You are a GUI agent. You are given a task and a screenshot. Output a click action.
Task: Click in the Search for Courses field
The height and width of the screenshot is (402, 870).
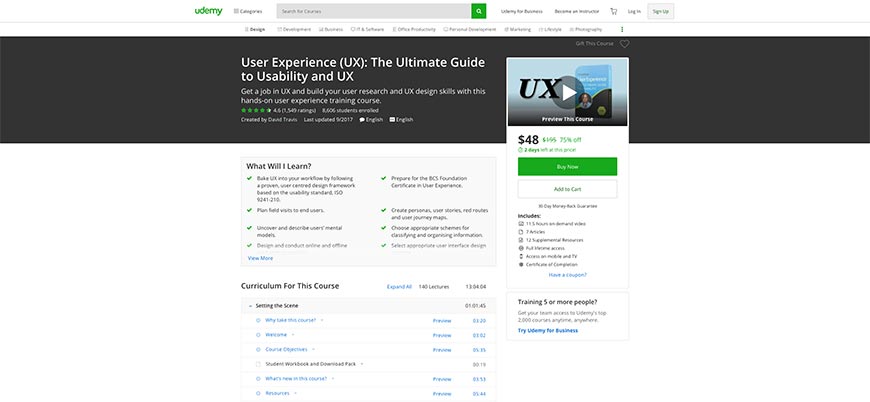[373, 11]
